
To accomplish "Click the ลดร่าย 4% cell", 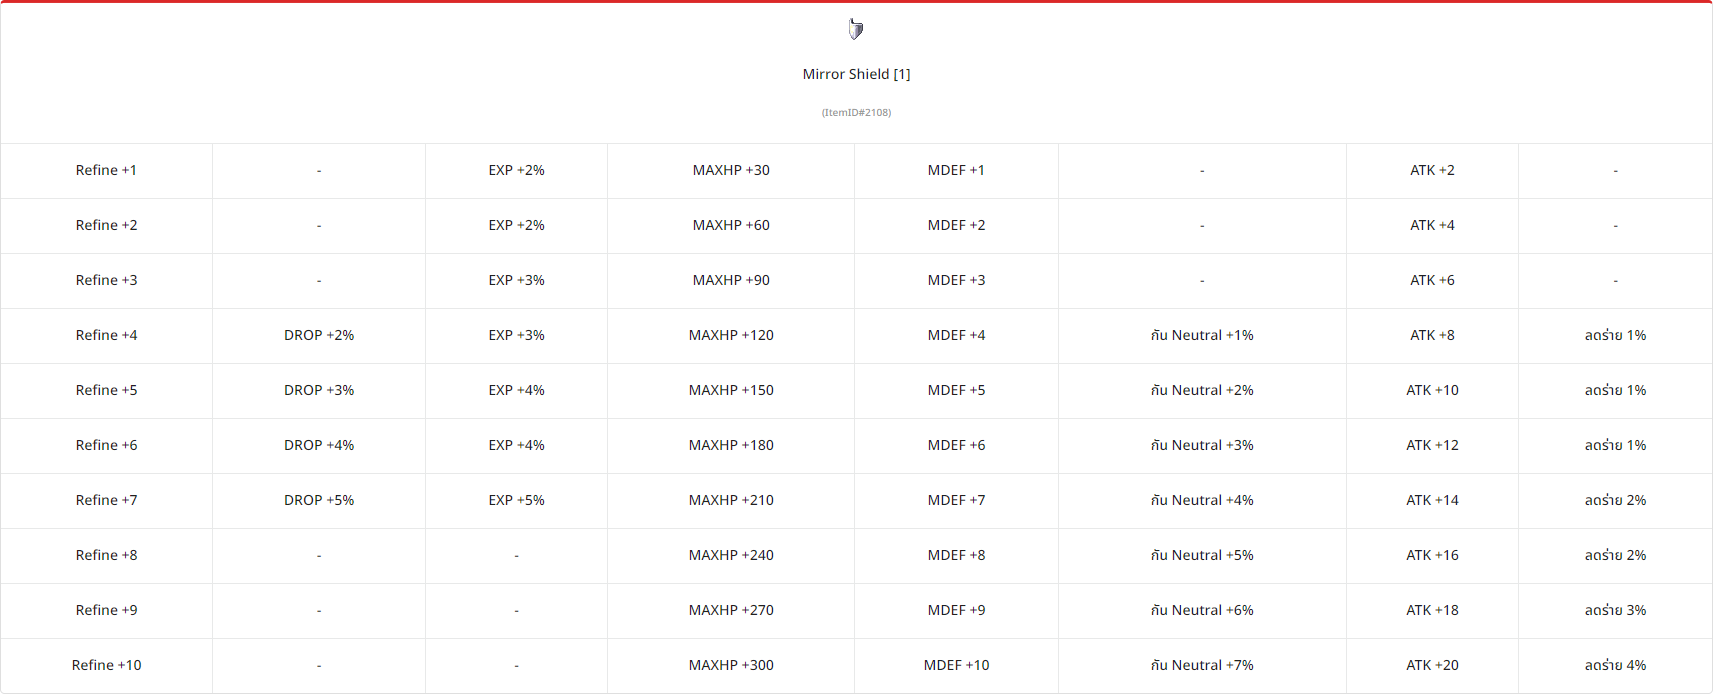I will coord(1615,665).
